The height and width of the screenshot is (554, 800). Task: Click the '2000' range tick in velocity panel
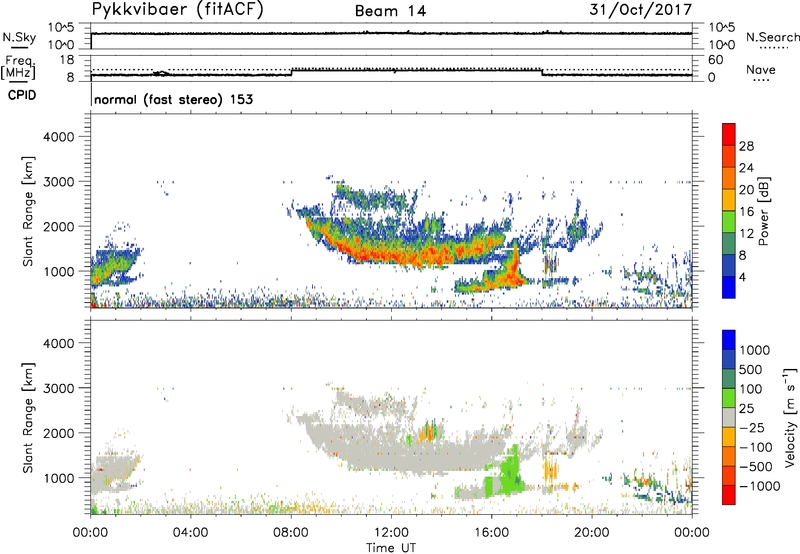(58, 433)
